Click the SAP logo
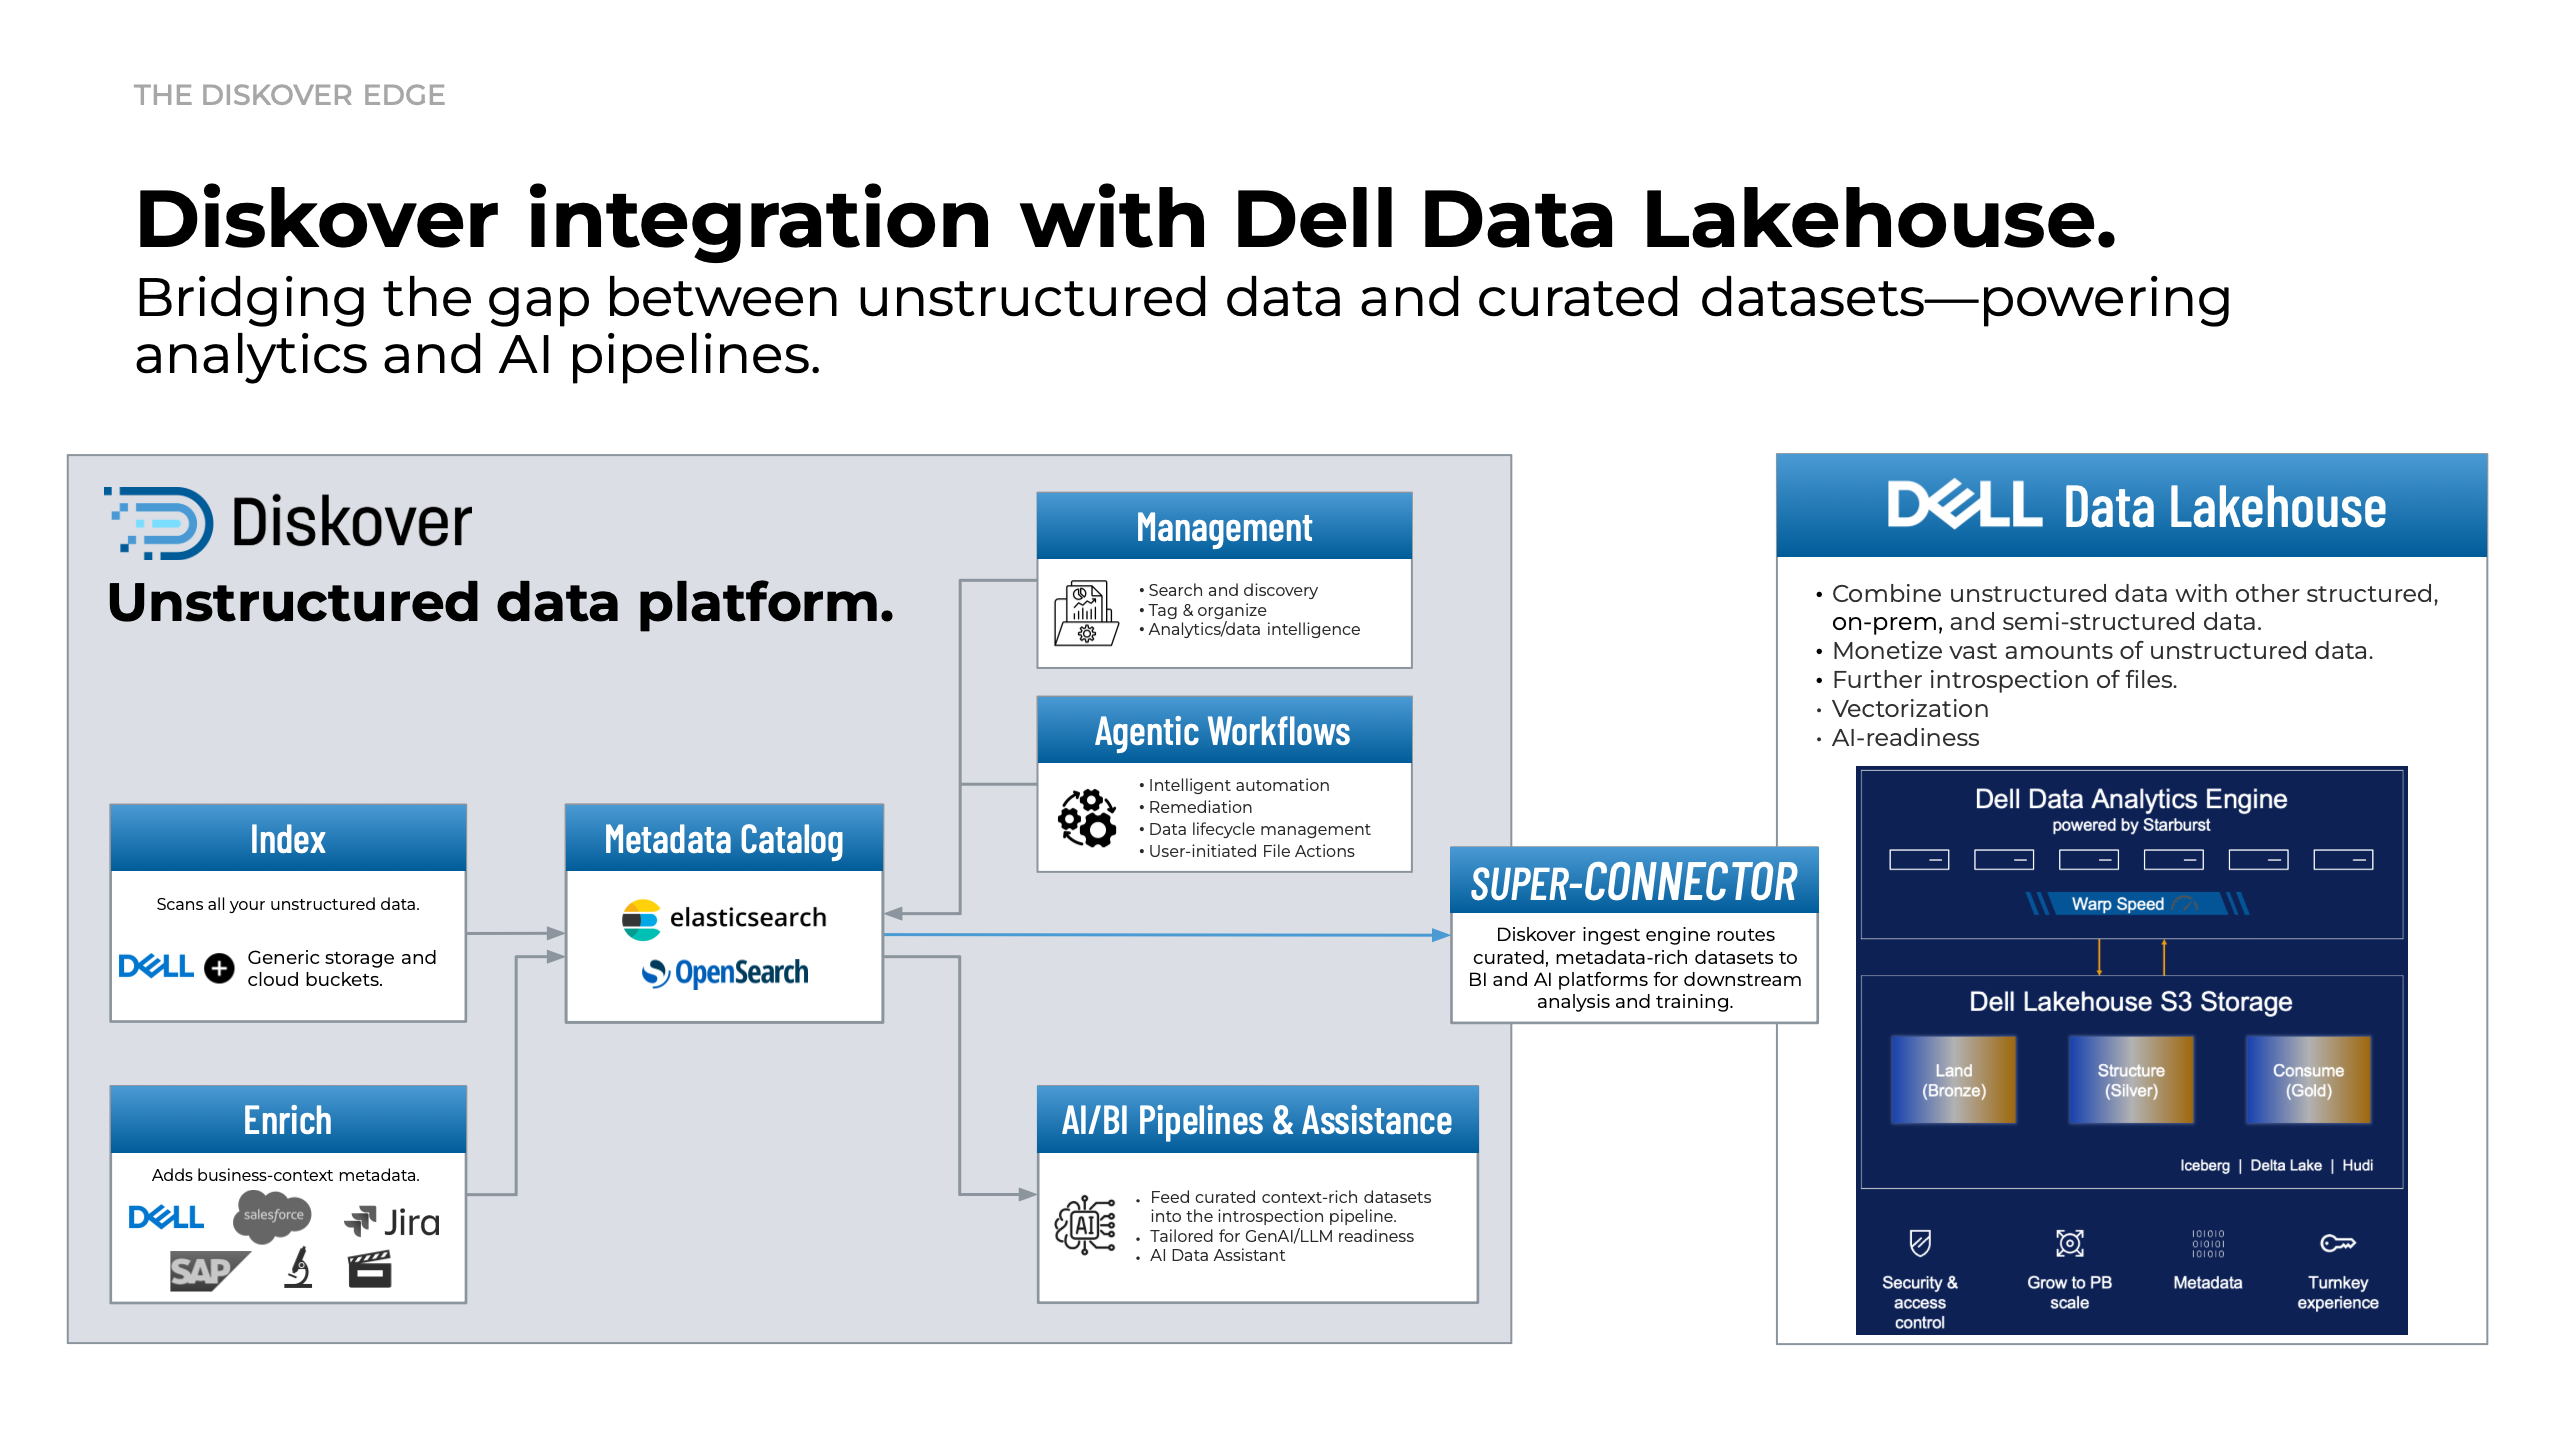Viewport: 2560px width, 1440px height. point(207,1271)
